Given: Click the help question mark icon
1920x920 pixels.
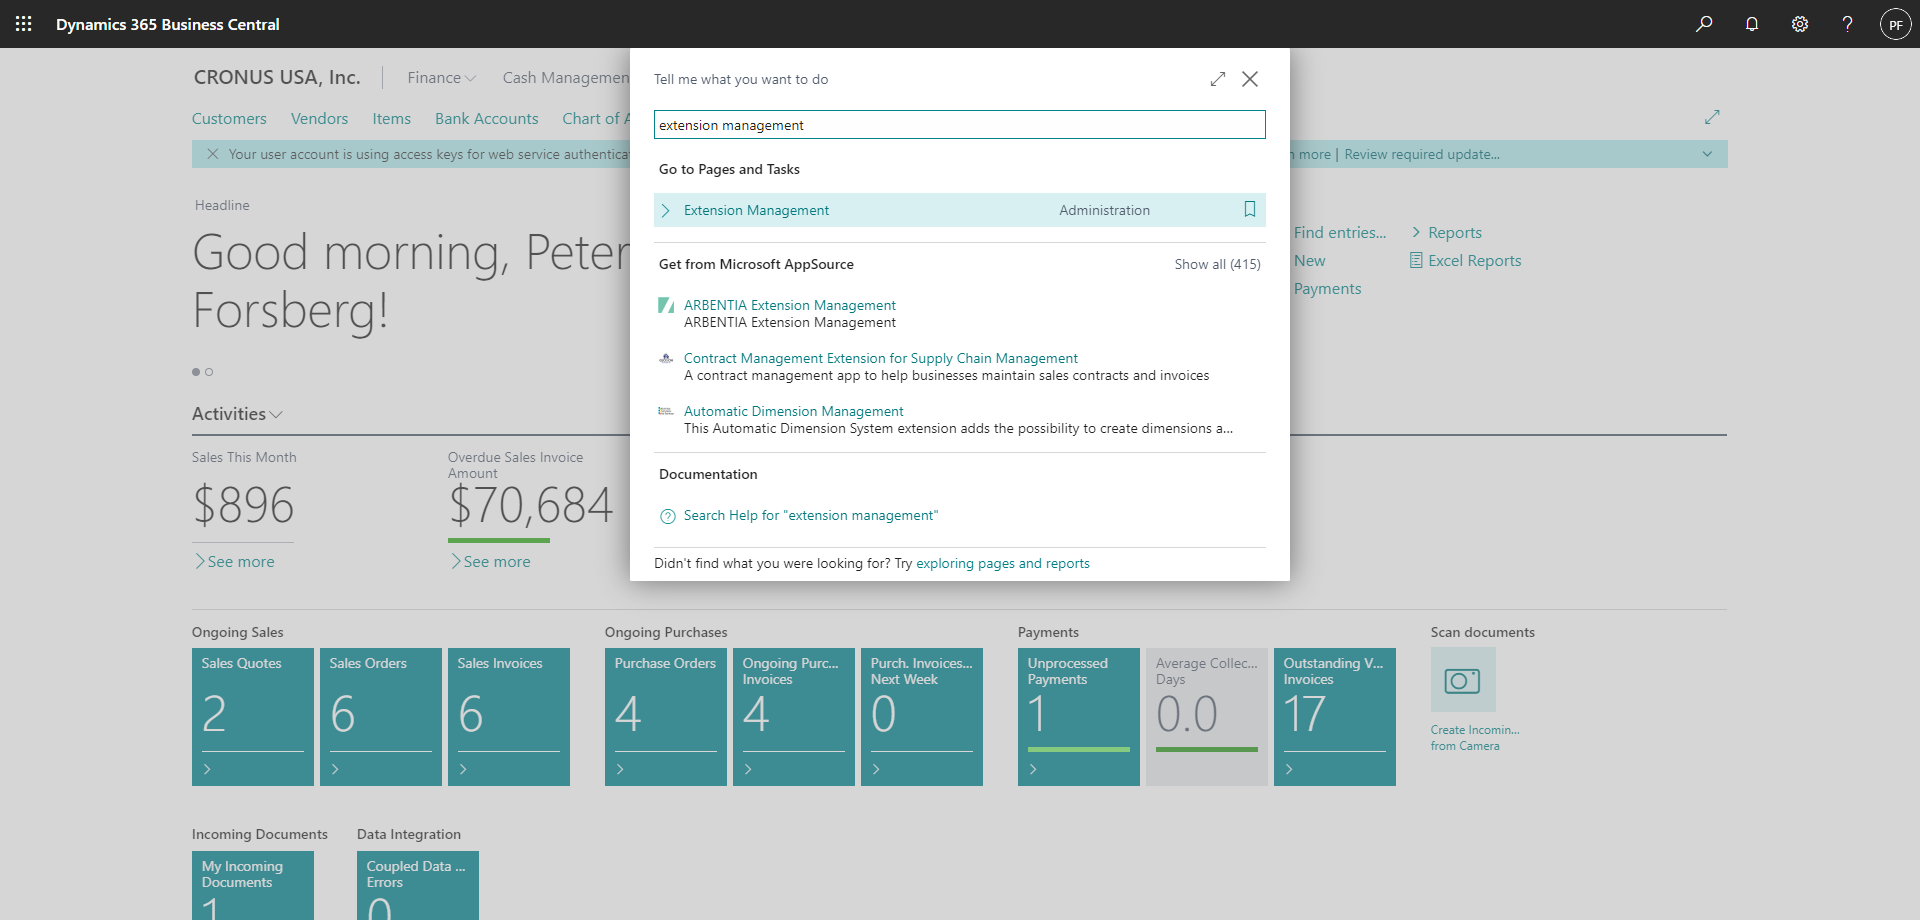Looking at the screenshot, I should pyautogui.click(x=1847, y=24).
